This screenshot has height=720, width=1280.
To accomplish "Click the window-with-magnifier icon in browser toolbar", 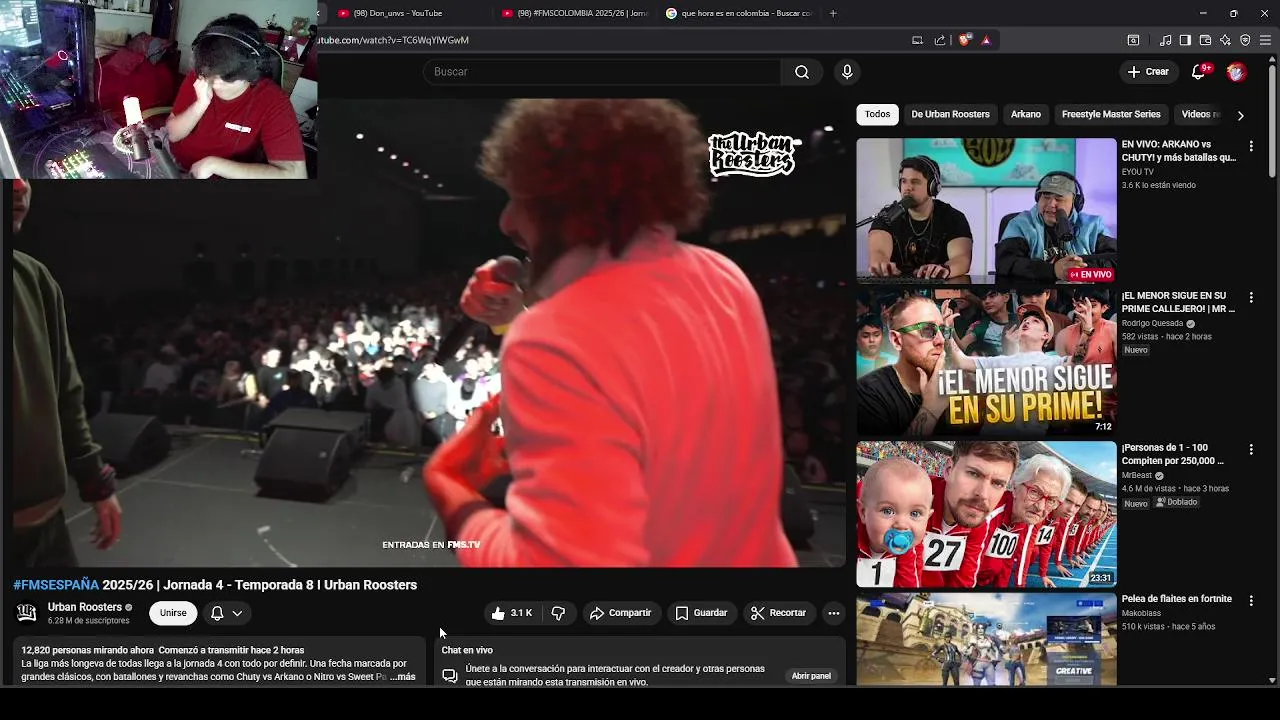I will [1133, 40].
